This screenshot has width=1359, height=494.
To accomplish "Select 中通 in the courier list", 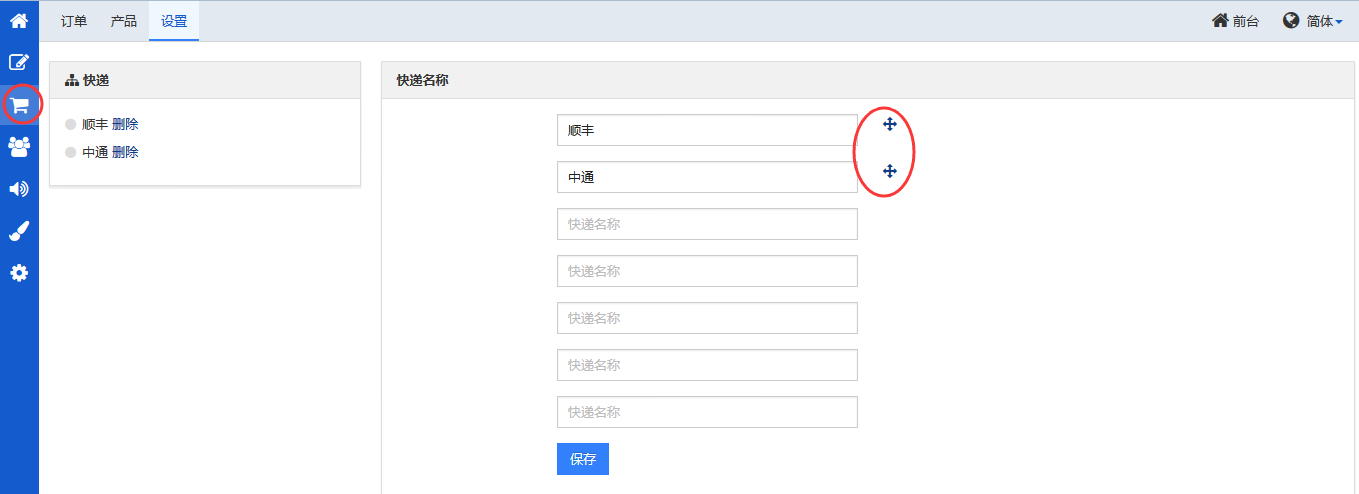I will coord(95,152).
